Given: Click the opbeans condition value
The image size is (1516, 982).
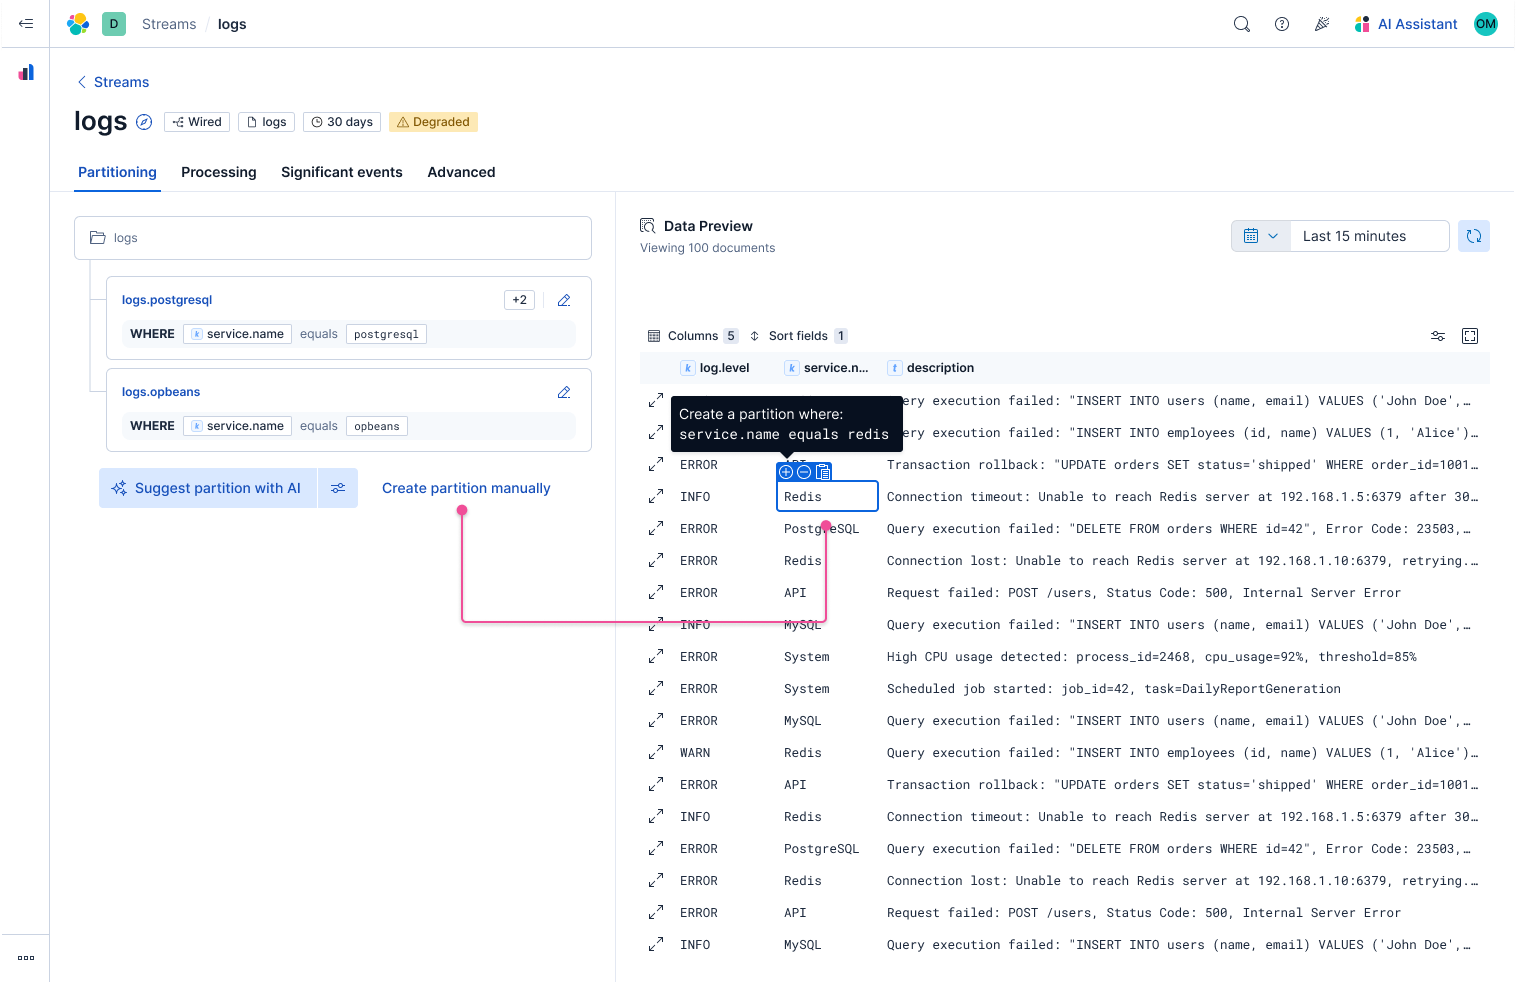Looking at the screenshot, I should tap(377, 426).
